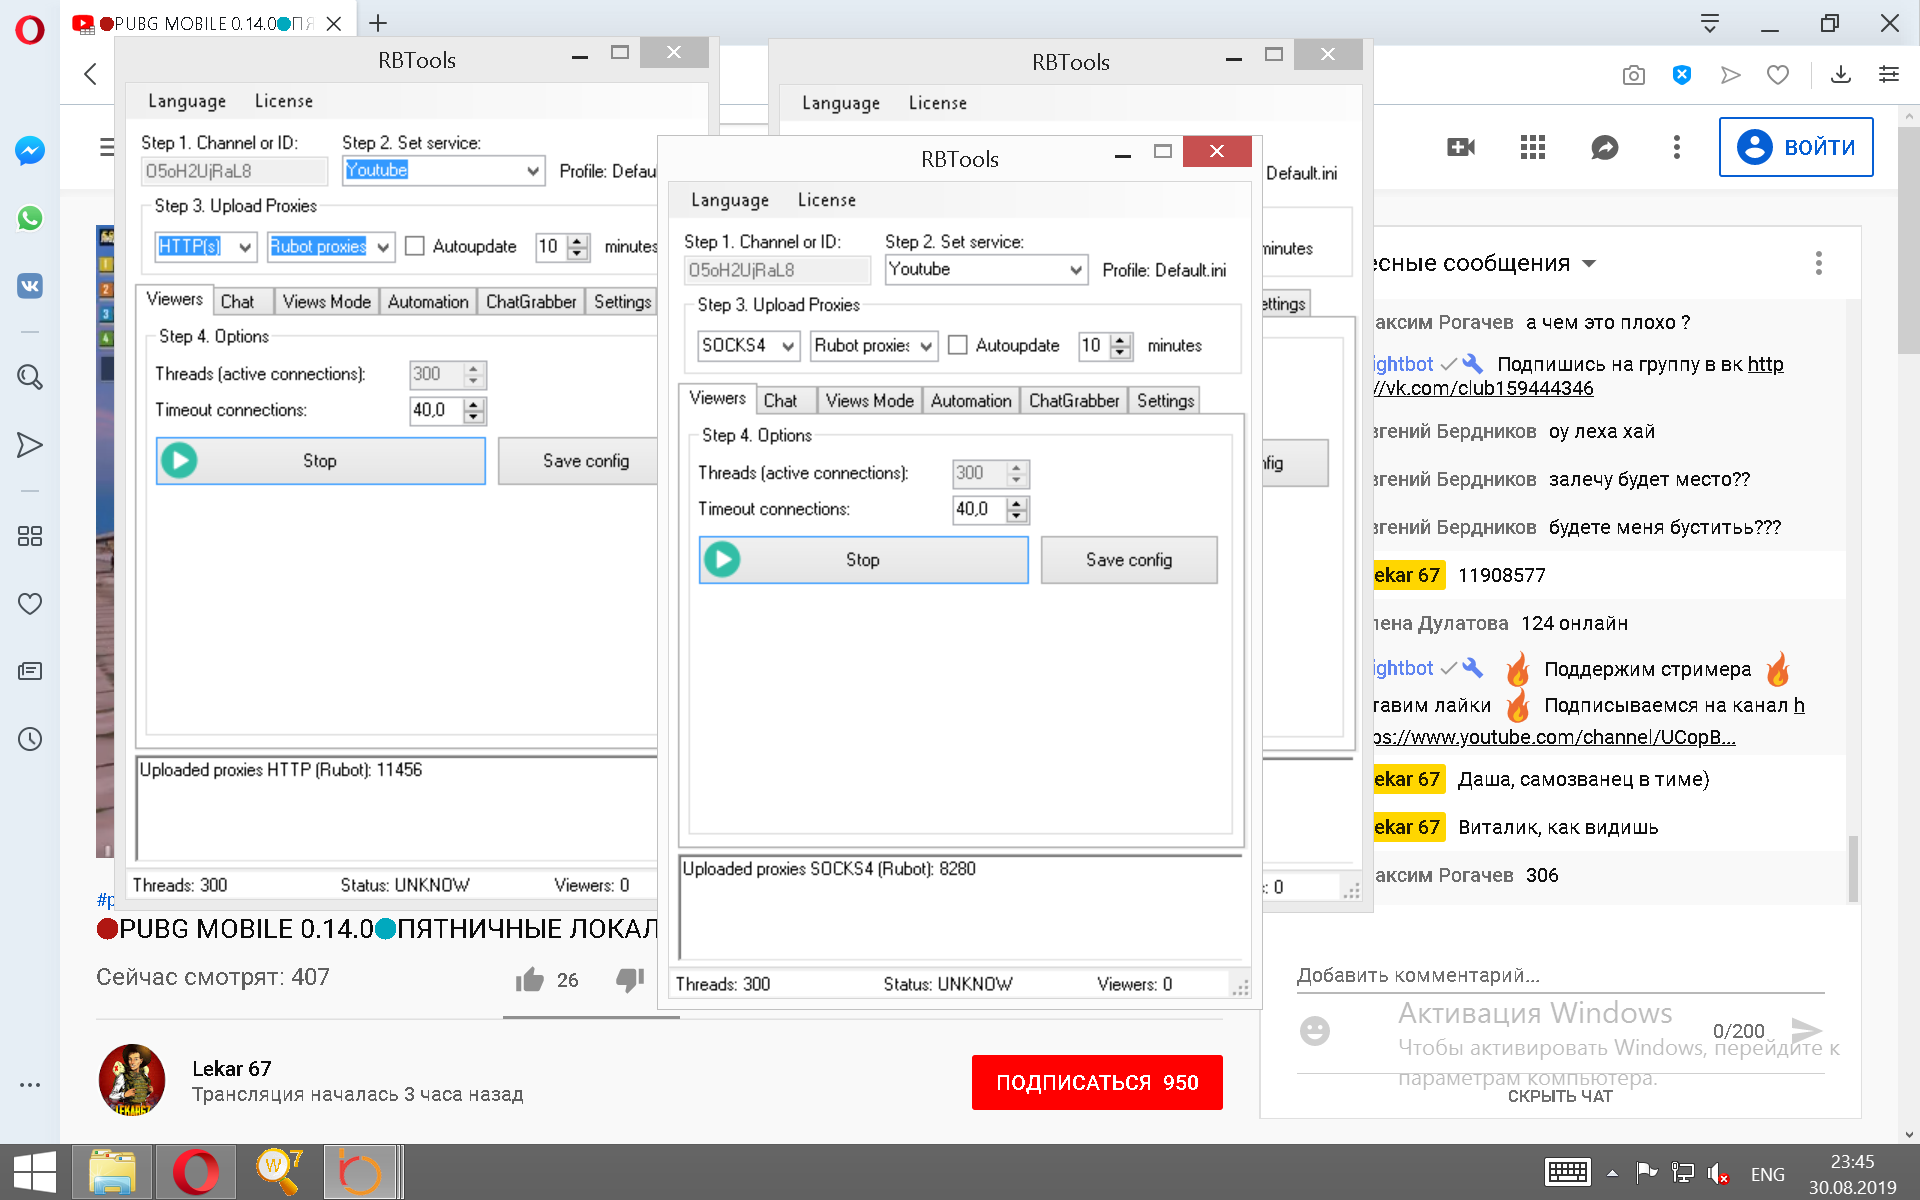Click the dislike thumbs-down icon
The width and height of the screenshot is (1920, 1200).
630,980
